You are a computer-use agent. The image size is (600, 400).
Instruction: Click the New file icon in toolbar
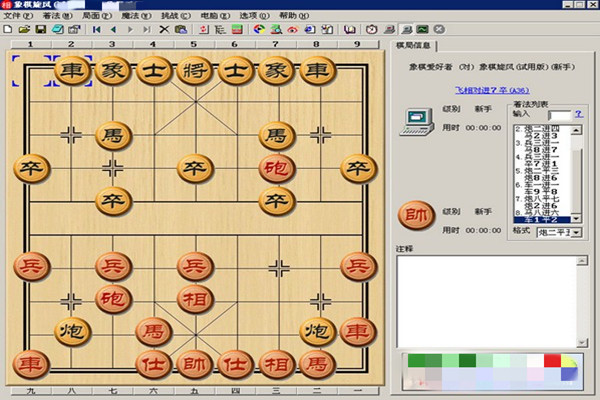(x=8, y=30)
